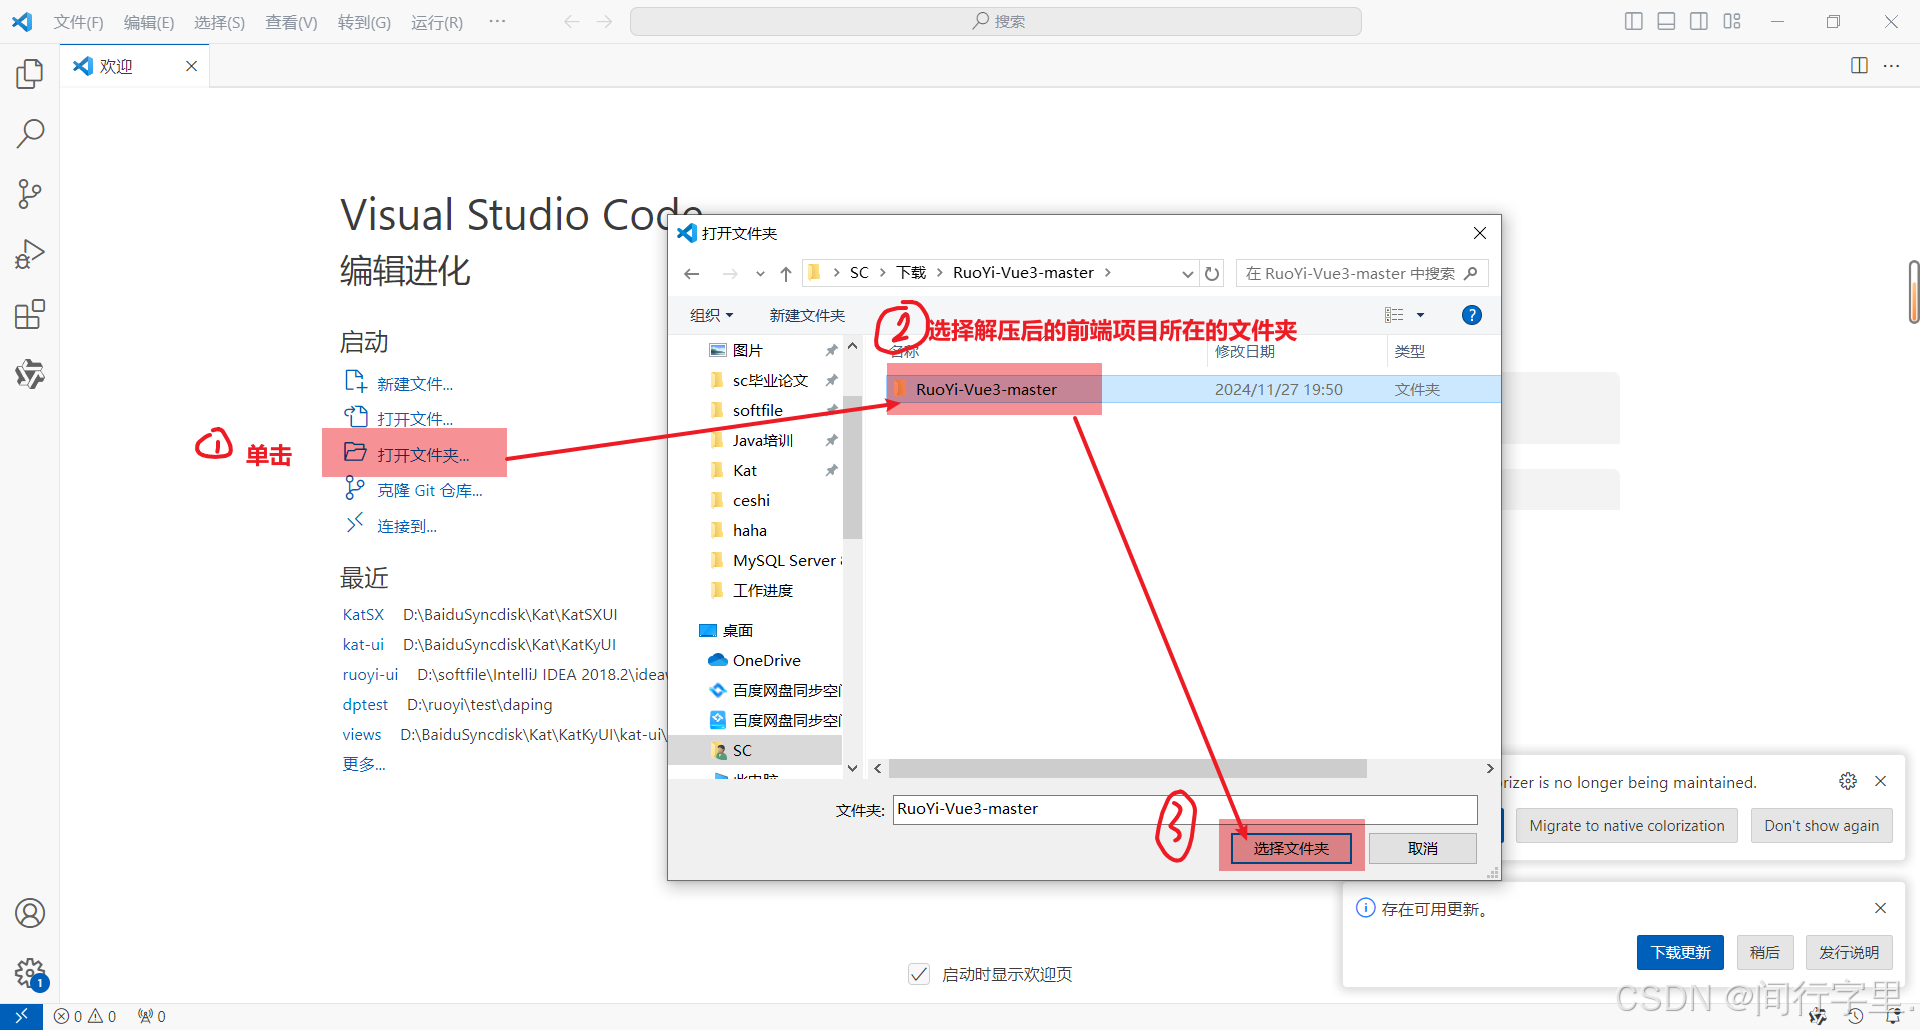Click the navigation pane vertical scrollbar

[x=852, y=467]
